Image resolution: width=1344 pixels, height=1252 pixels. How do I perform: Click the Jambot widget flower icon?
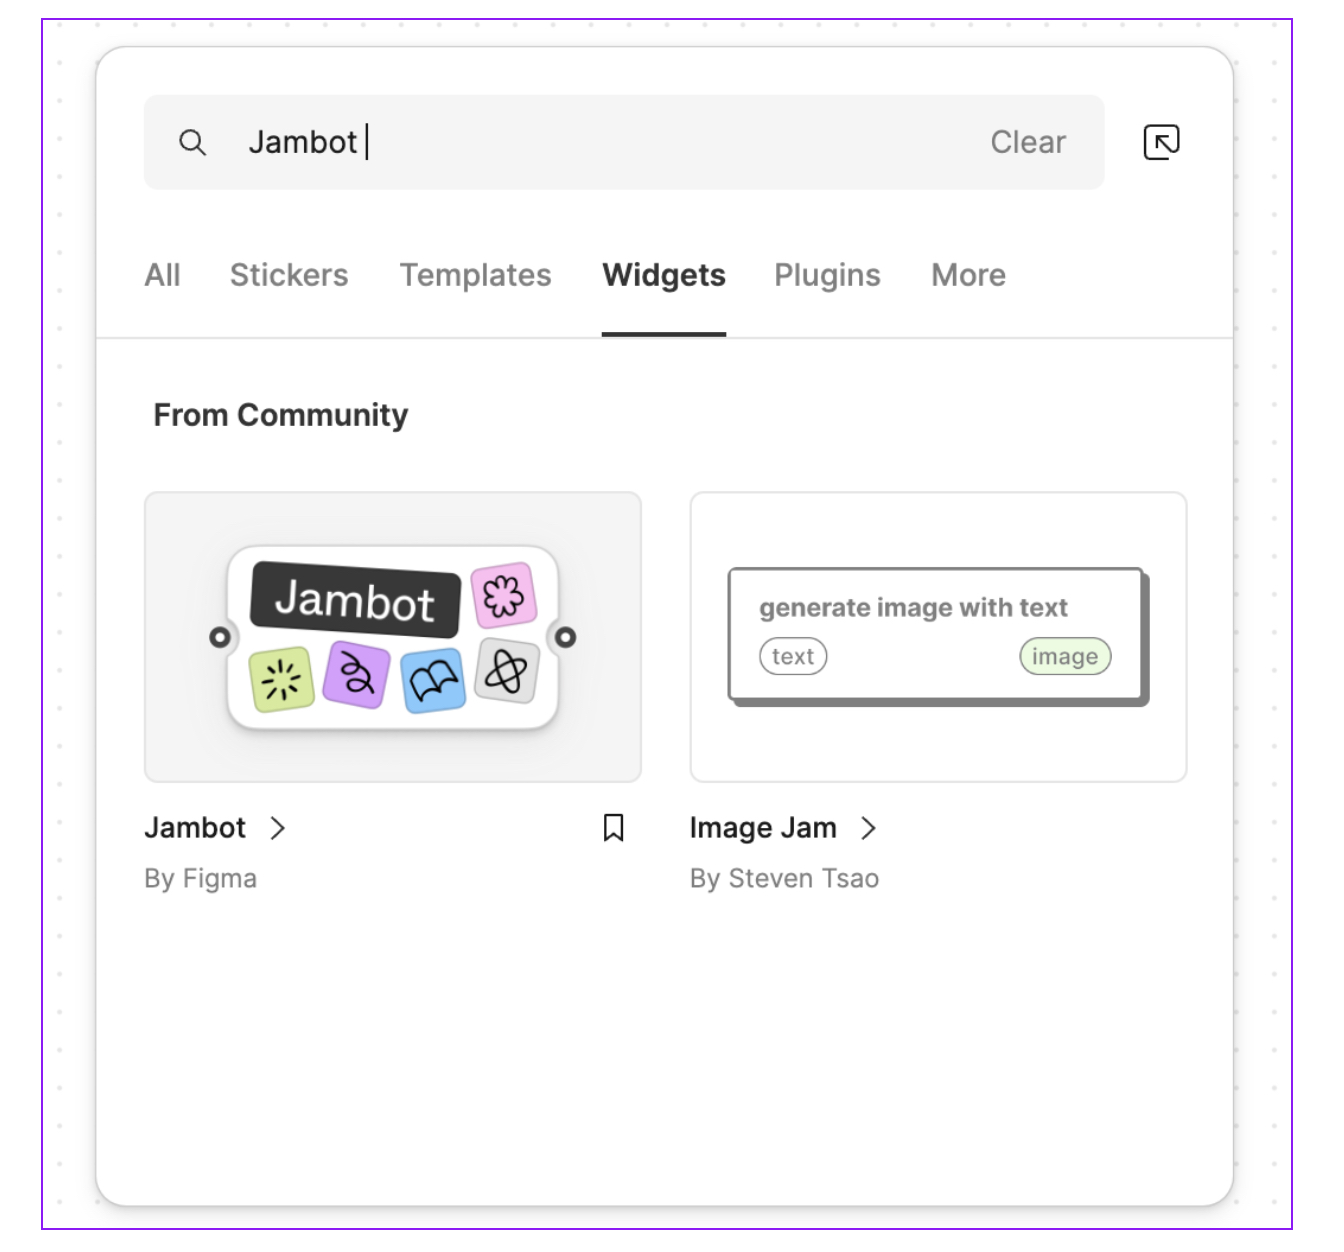point(504,594)
